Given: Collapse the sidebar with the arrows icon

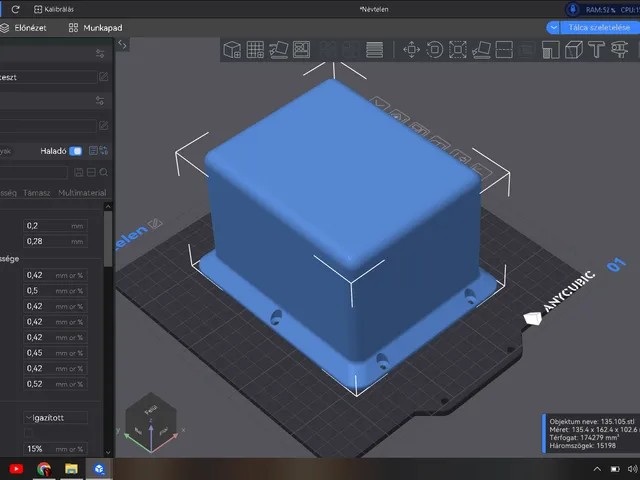Looking at the screenshot, I should 122,44.
